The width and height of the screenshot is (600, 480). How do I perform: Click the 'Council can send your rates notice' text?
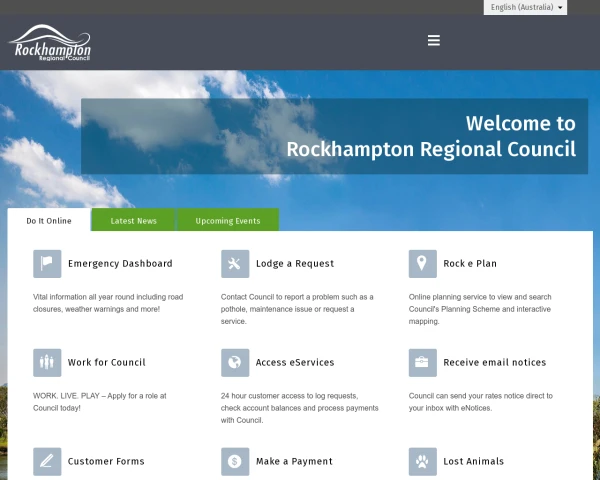click(x=481, y=402)
